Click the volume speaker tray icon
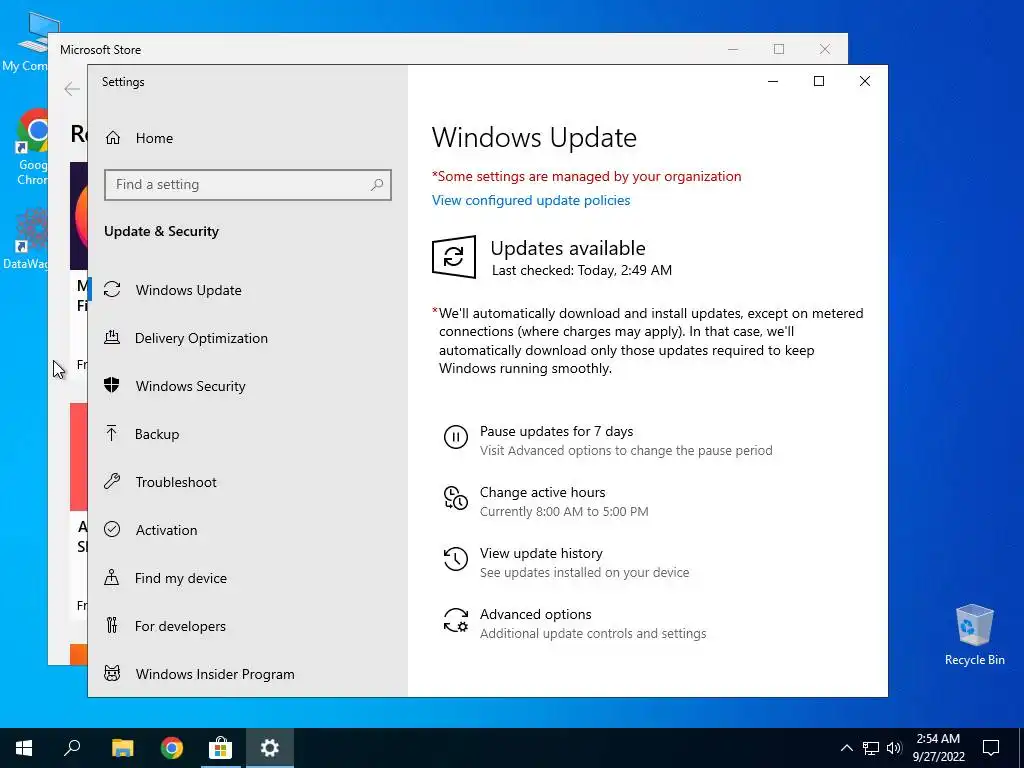Image resolution: width=1024 pixels, height=768 pixels. pos(894,748)
